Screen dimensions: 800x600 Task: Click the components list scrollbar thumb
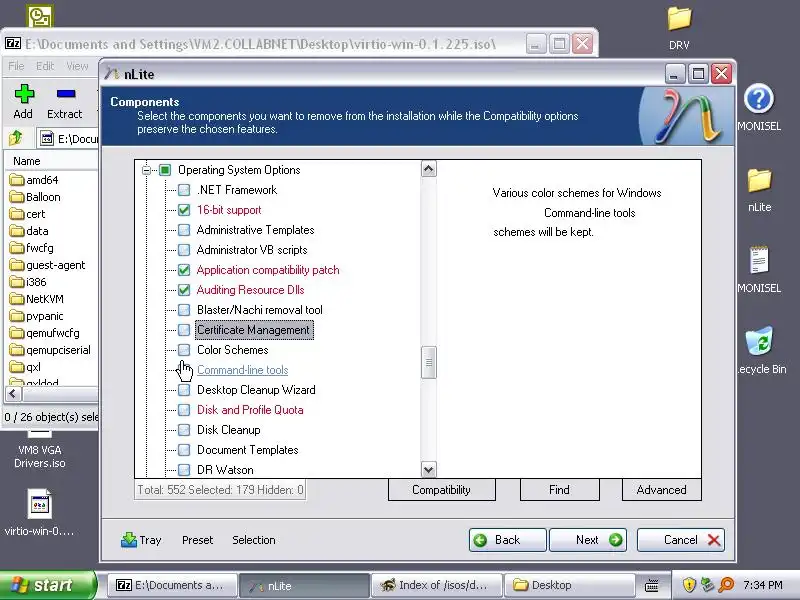(429, 363)
